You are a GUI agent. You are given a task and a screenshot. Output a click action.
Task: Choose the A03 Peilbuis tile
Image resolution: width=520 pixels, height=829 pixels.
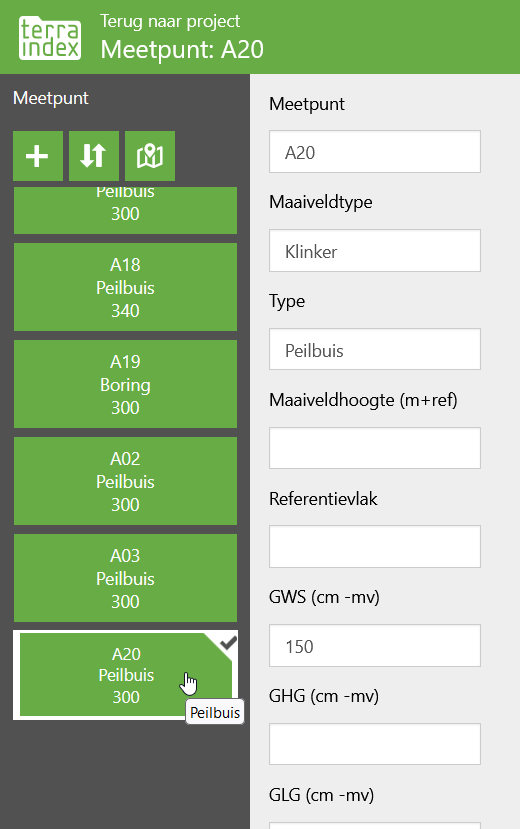click(125, 578)
